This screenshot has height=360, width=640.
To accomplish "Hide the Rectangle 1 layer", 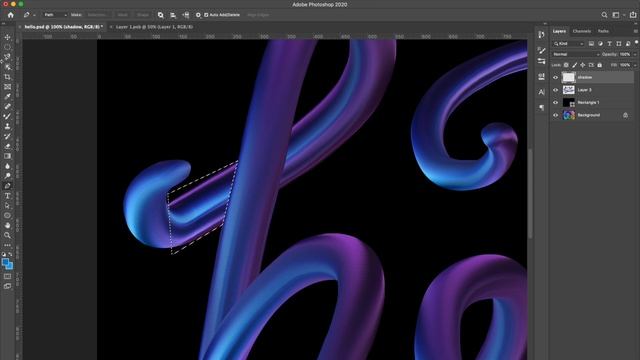I will [555, 103].
